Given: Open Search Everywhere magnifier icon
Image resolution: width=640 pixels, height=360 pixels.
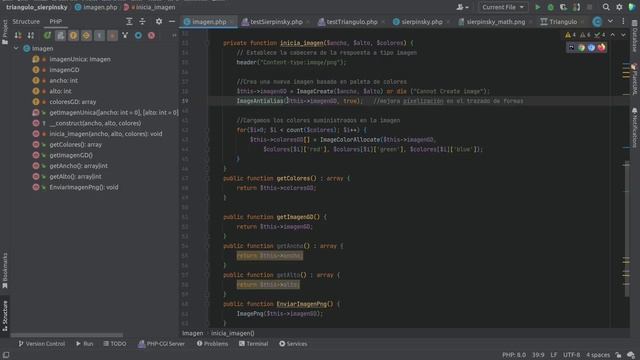Looking at the screenshot, I should coord(606,7).
